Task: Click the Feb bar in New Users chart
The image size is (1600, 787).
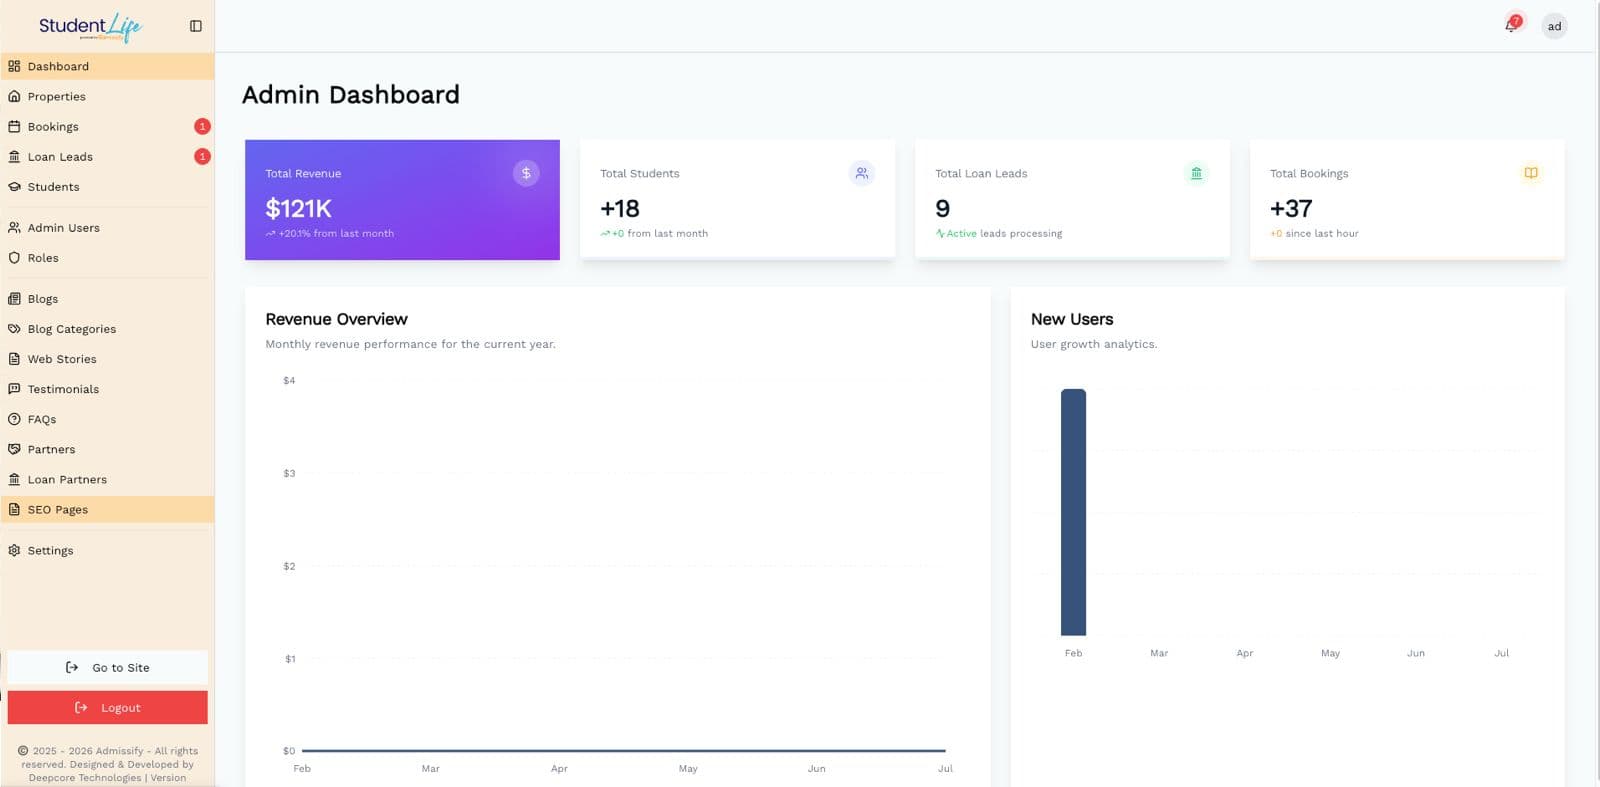Action: pos(1073,512)
